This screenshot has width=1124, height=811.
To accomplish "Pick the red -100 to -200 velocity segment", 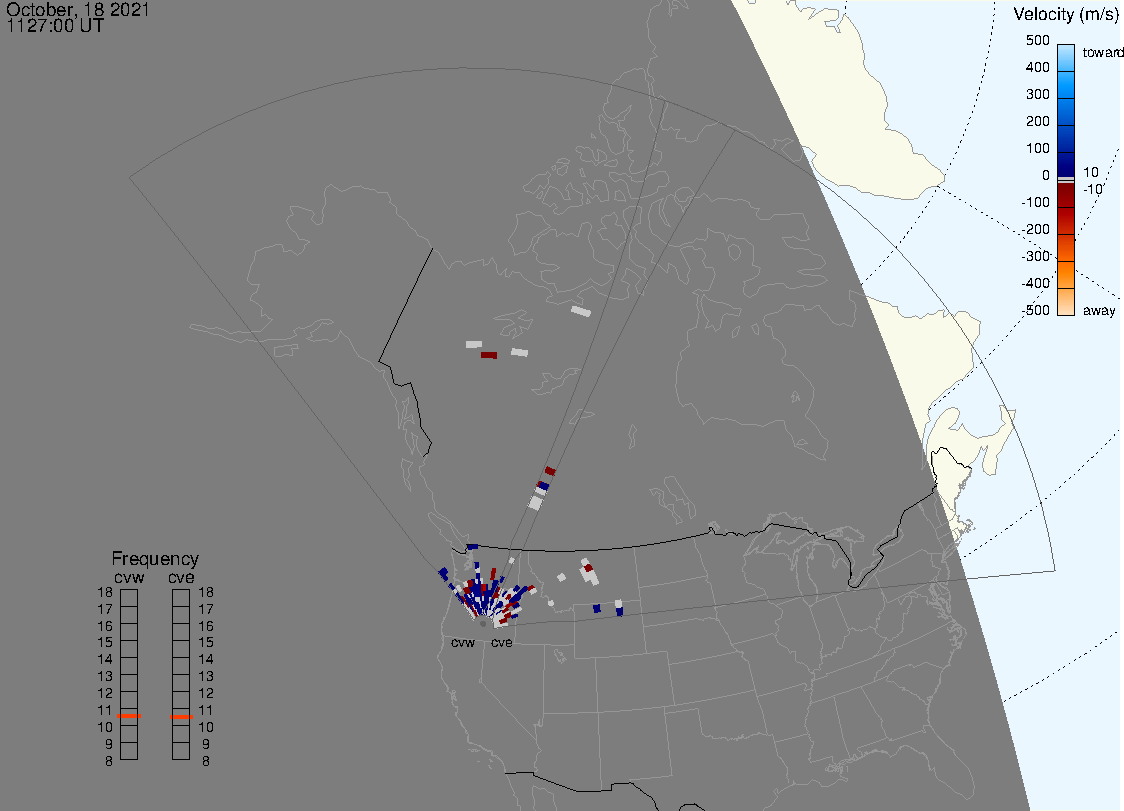I will coord(1066,221).
